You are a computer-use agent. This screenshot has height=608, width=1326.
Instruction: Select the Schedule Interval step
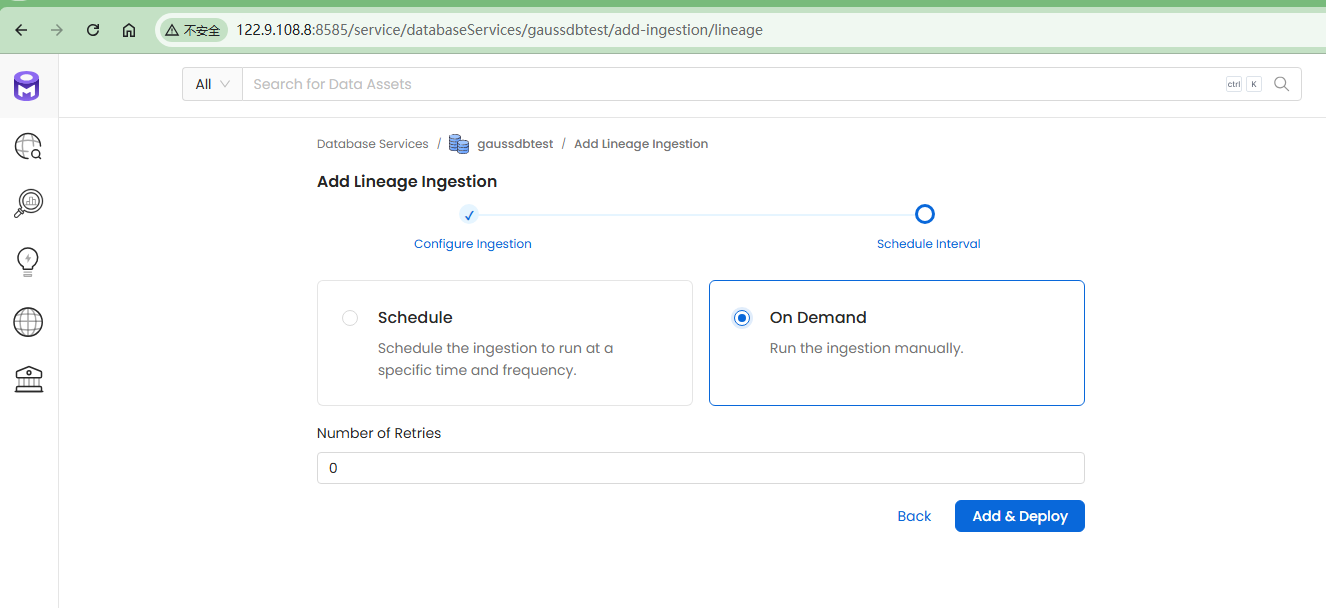pos(928,244)
